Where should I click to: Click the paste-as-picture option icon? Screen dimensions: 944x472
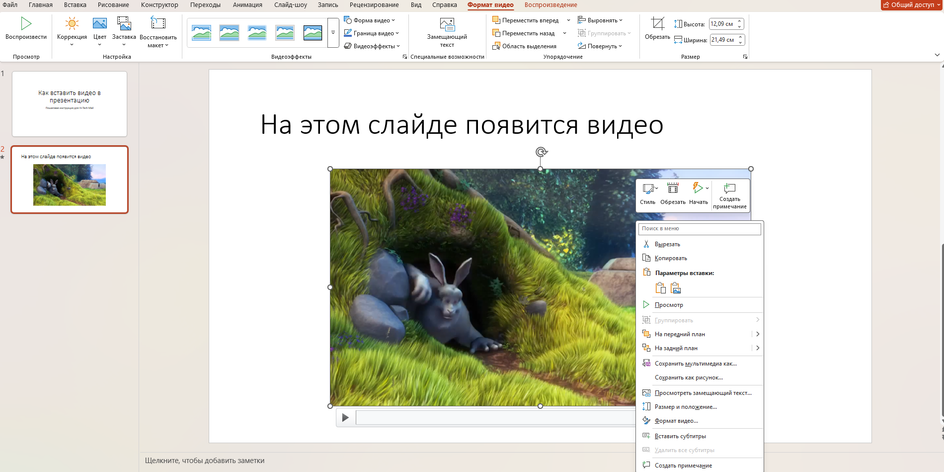(x=675, y=288)
